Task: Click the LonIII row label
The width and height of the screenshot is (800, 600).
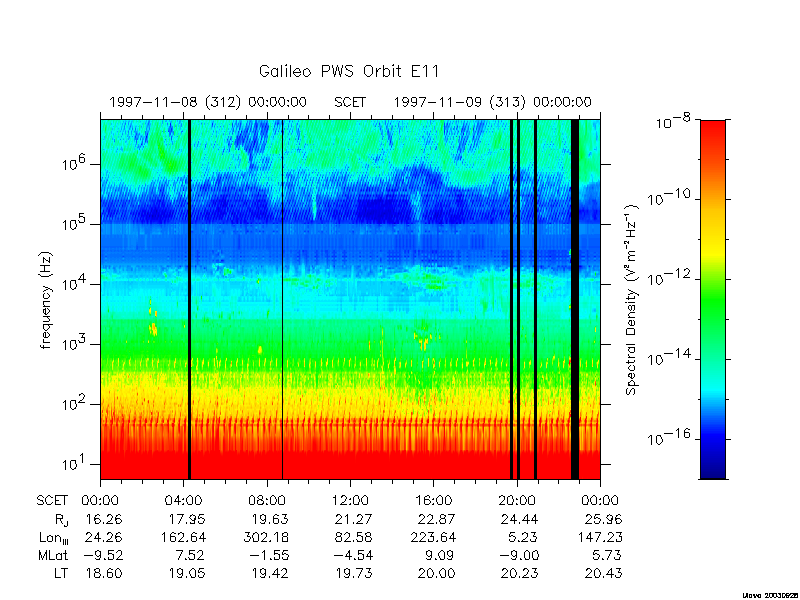Action: [54, 538]
